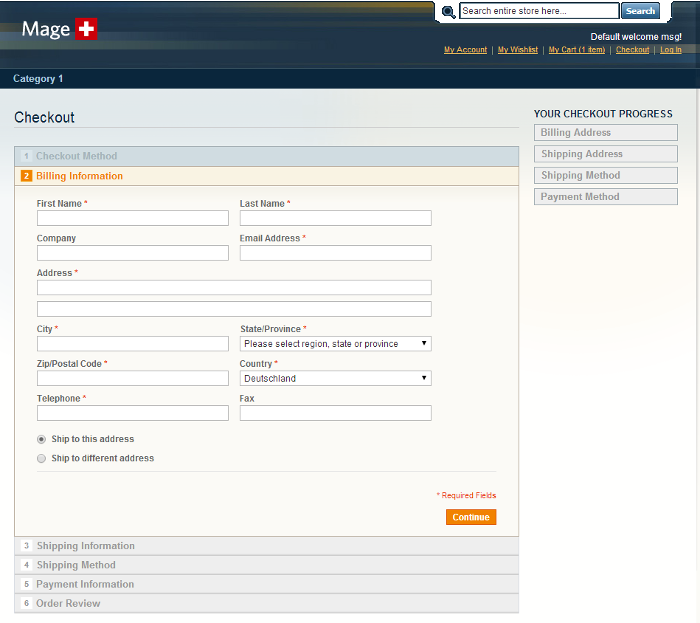
Task: Open the My Account link
Action: pyautogui.click(x=465, y=50)
